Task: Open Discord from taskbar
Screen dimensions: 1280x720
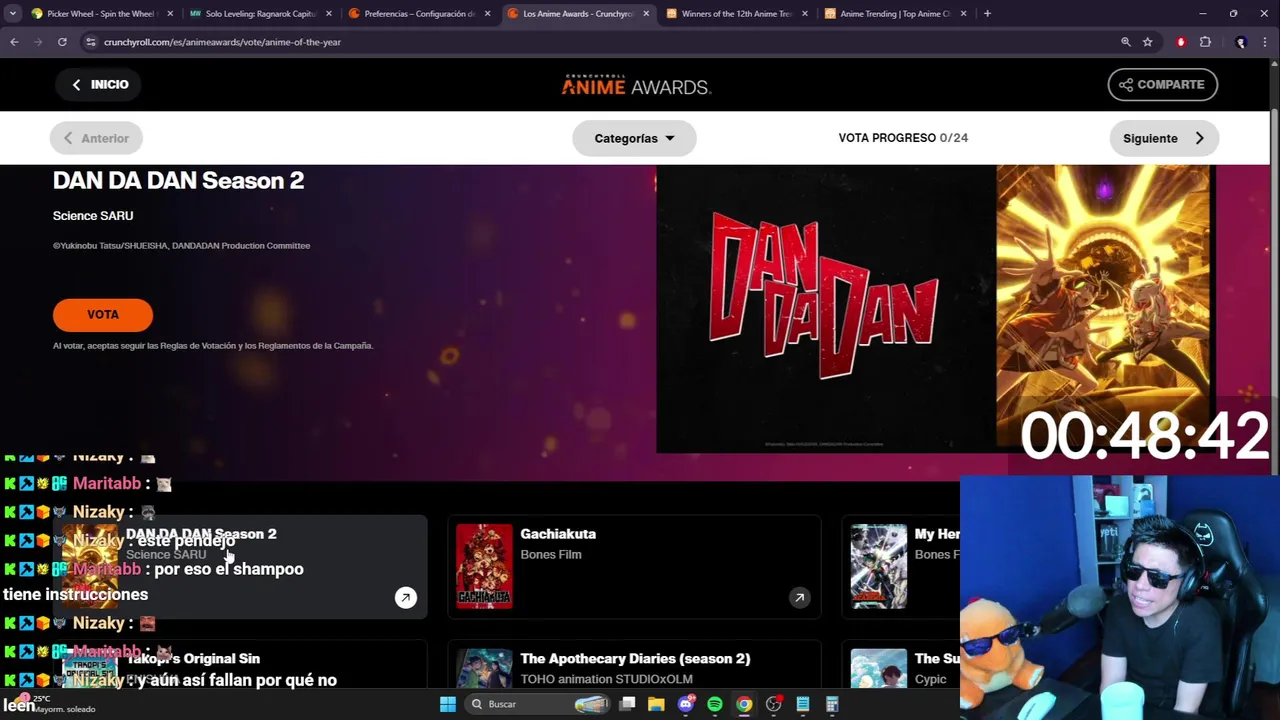Action: [x=686, y=704]
